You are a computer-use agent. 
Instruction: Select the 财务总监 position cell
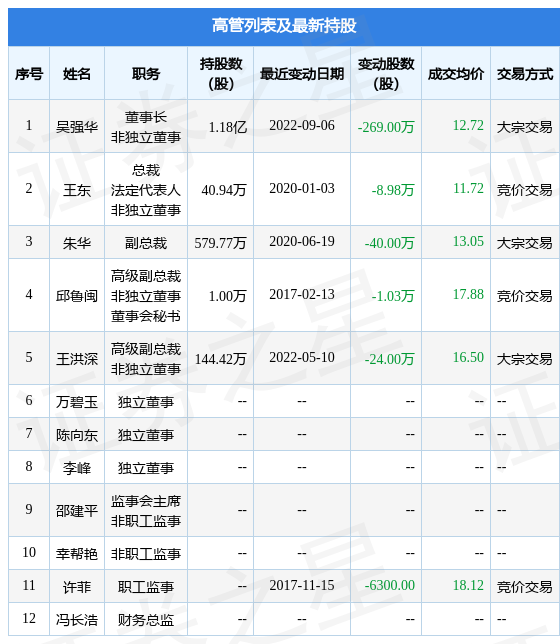pos(146,620)
